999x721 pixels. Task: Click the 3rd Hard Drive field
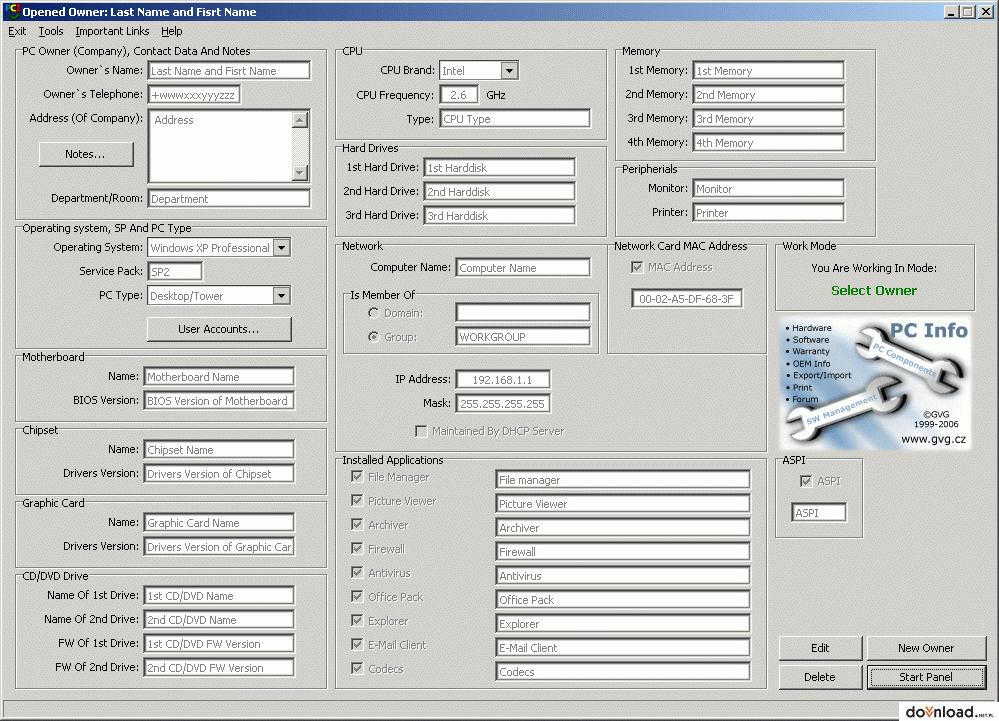(500, 216)
